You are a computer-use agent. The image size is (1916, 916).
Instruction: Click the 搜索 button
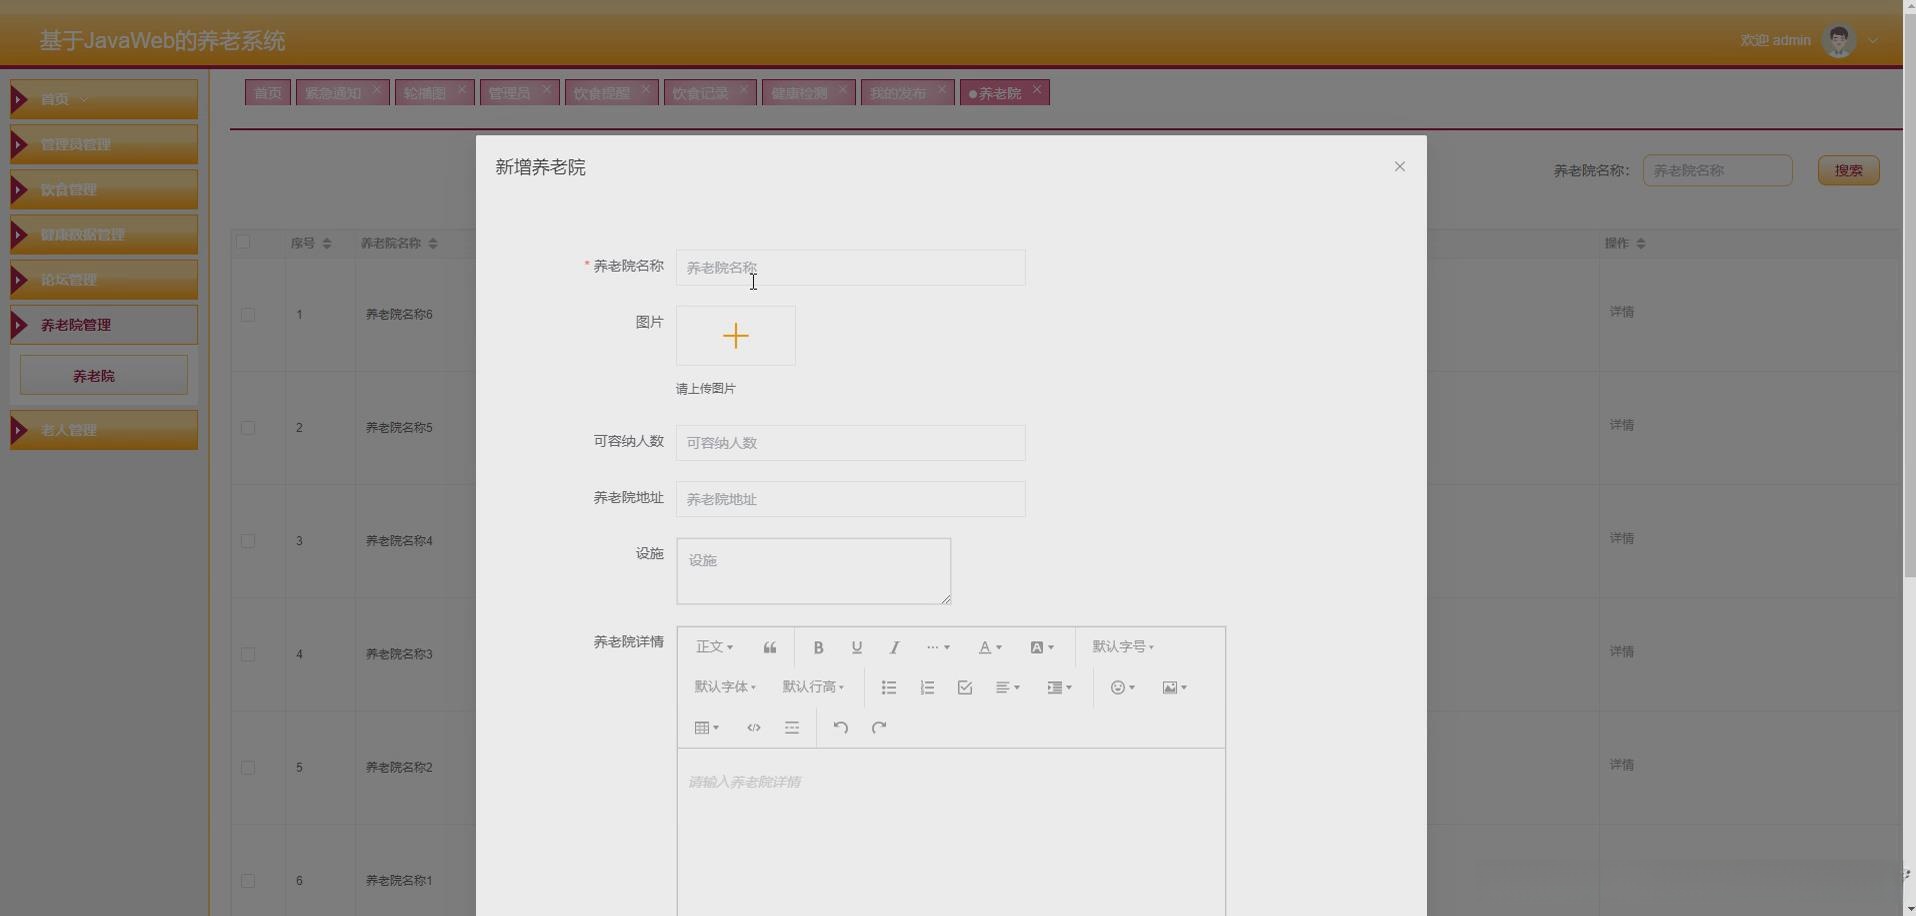(x=1846, y=170)
